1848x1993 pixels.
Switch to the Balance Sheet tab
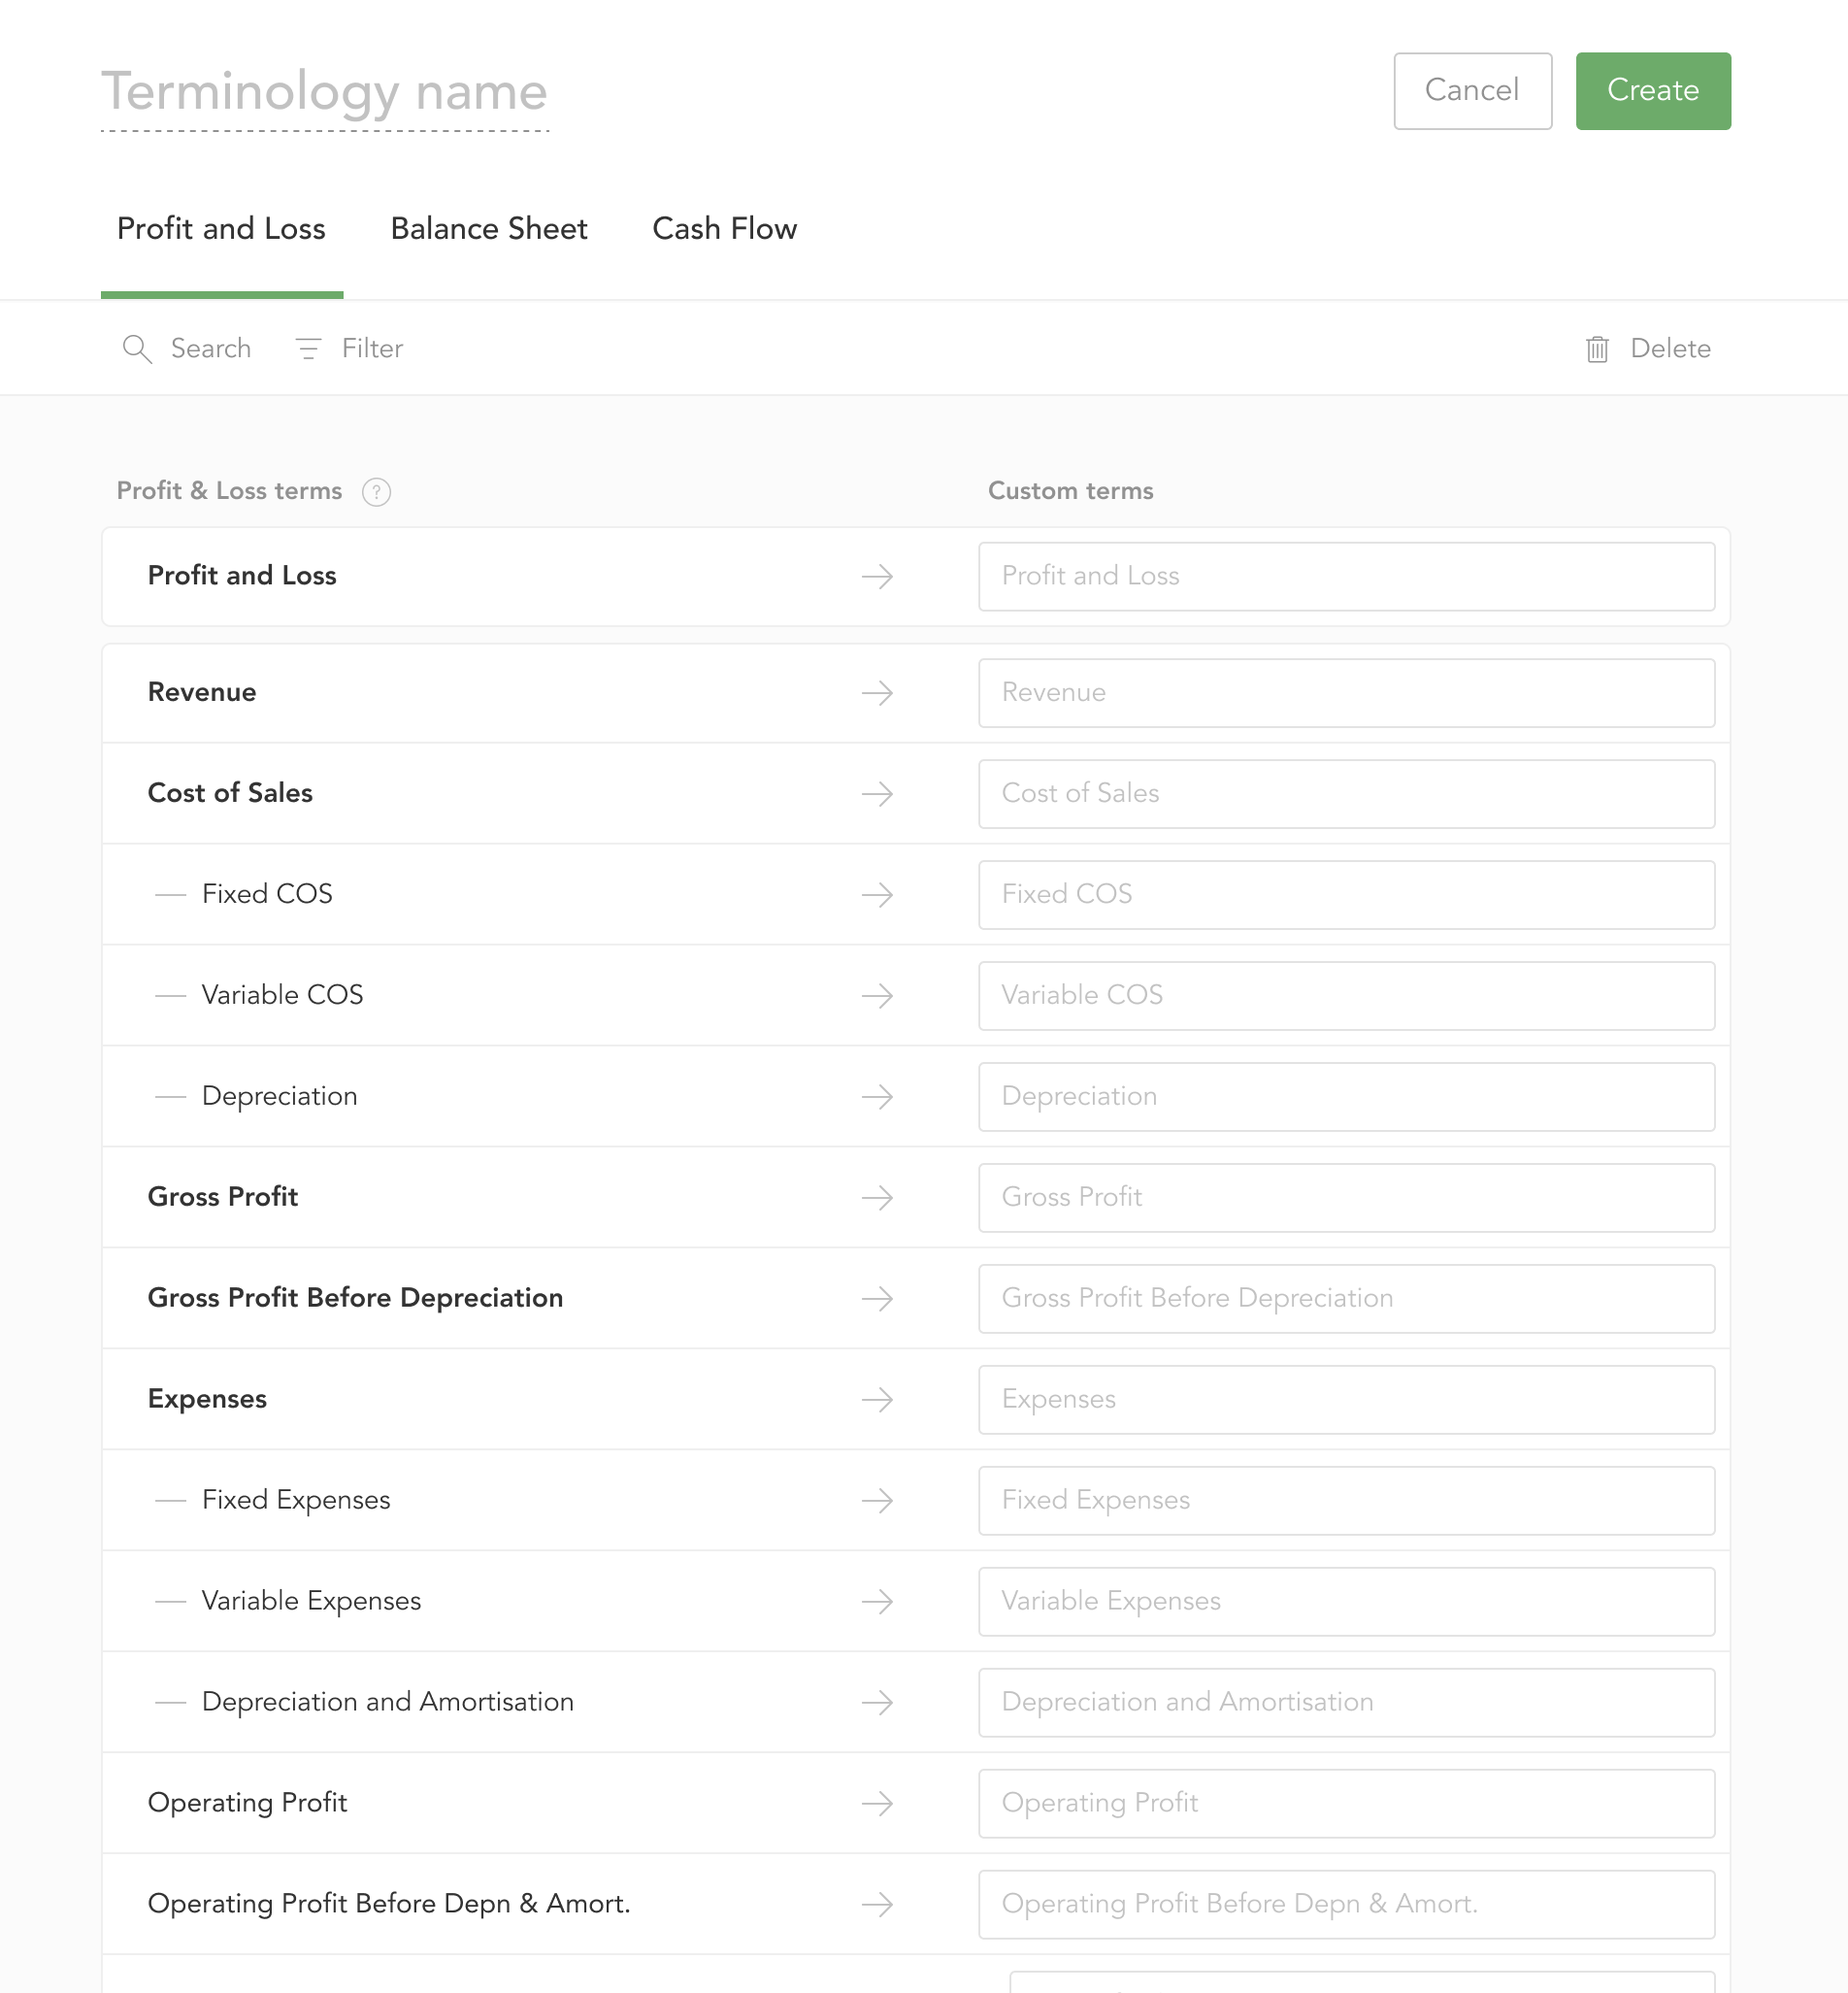(489, 228)
